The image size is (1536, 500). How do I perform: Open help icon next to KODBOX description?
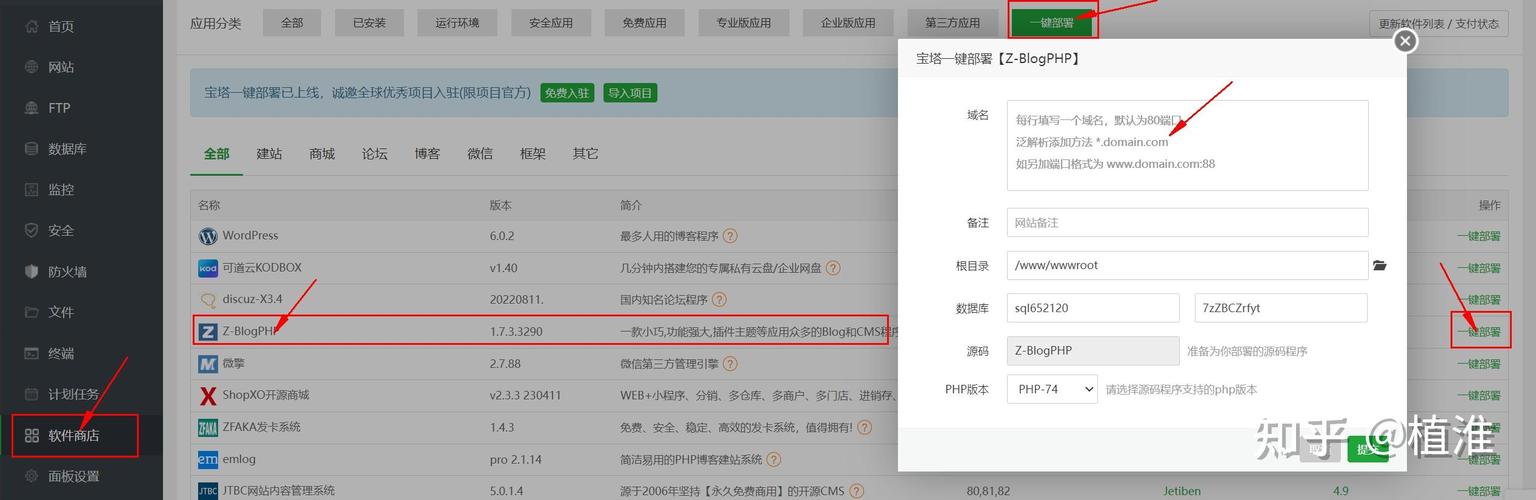click(833, 268)
